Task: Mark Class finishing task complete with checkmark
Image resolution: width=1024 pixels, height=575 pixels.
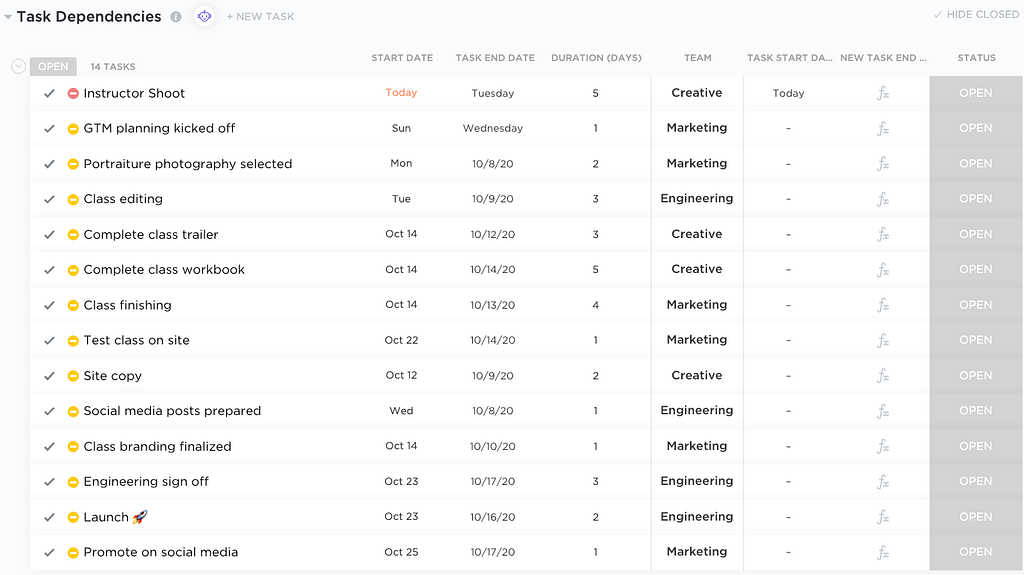Action: [x=49, y=305]
